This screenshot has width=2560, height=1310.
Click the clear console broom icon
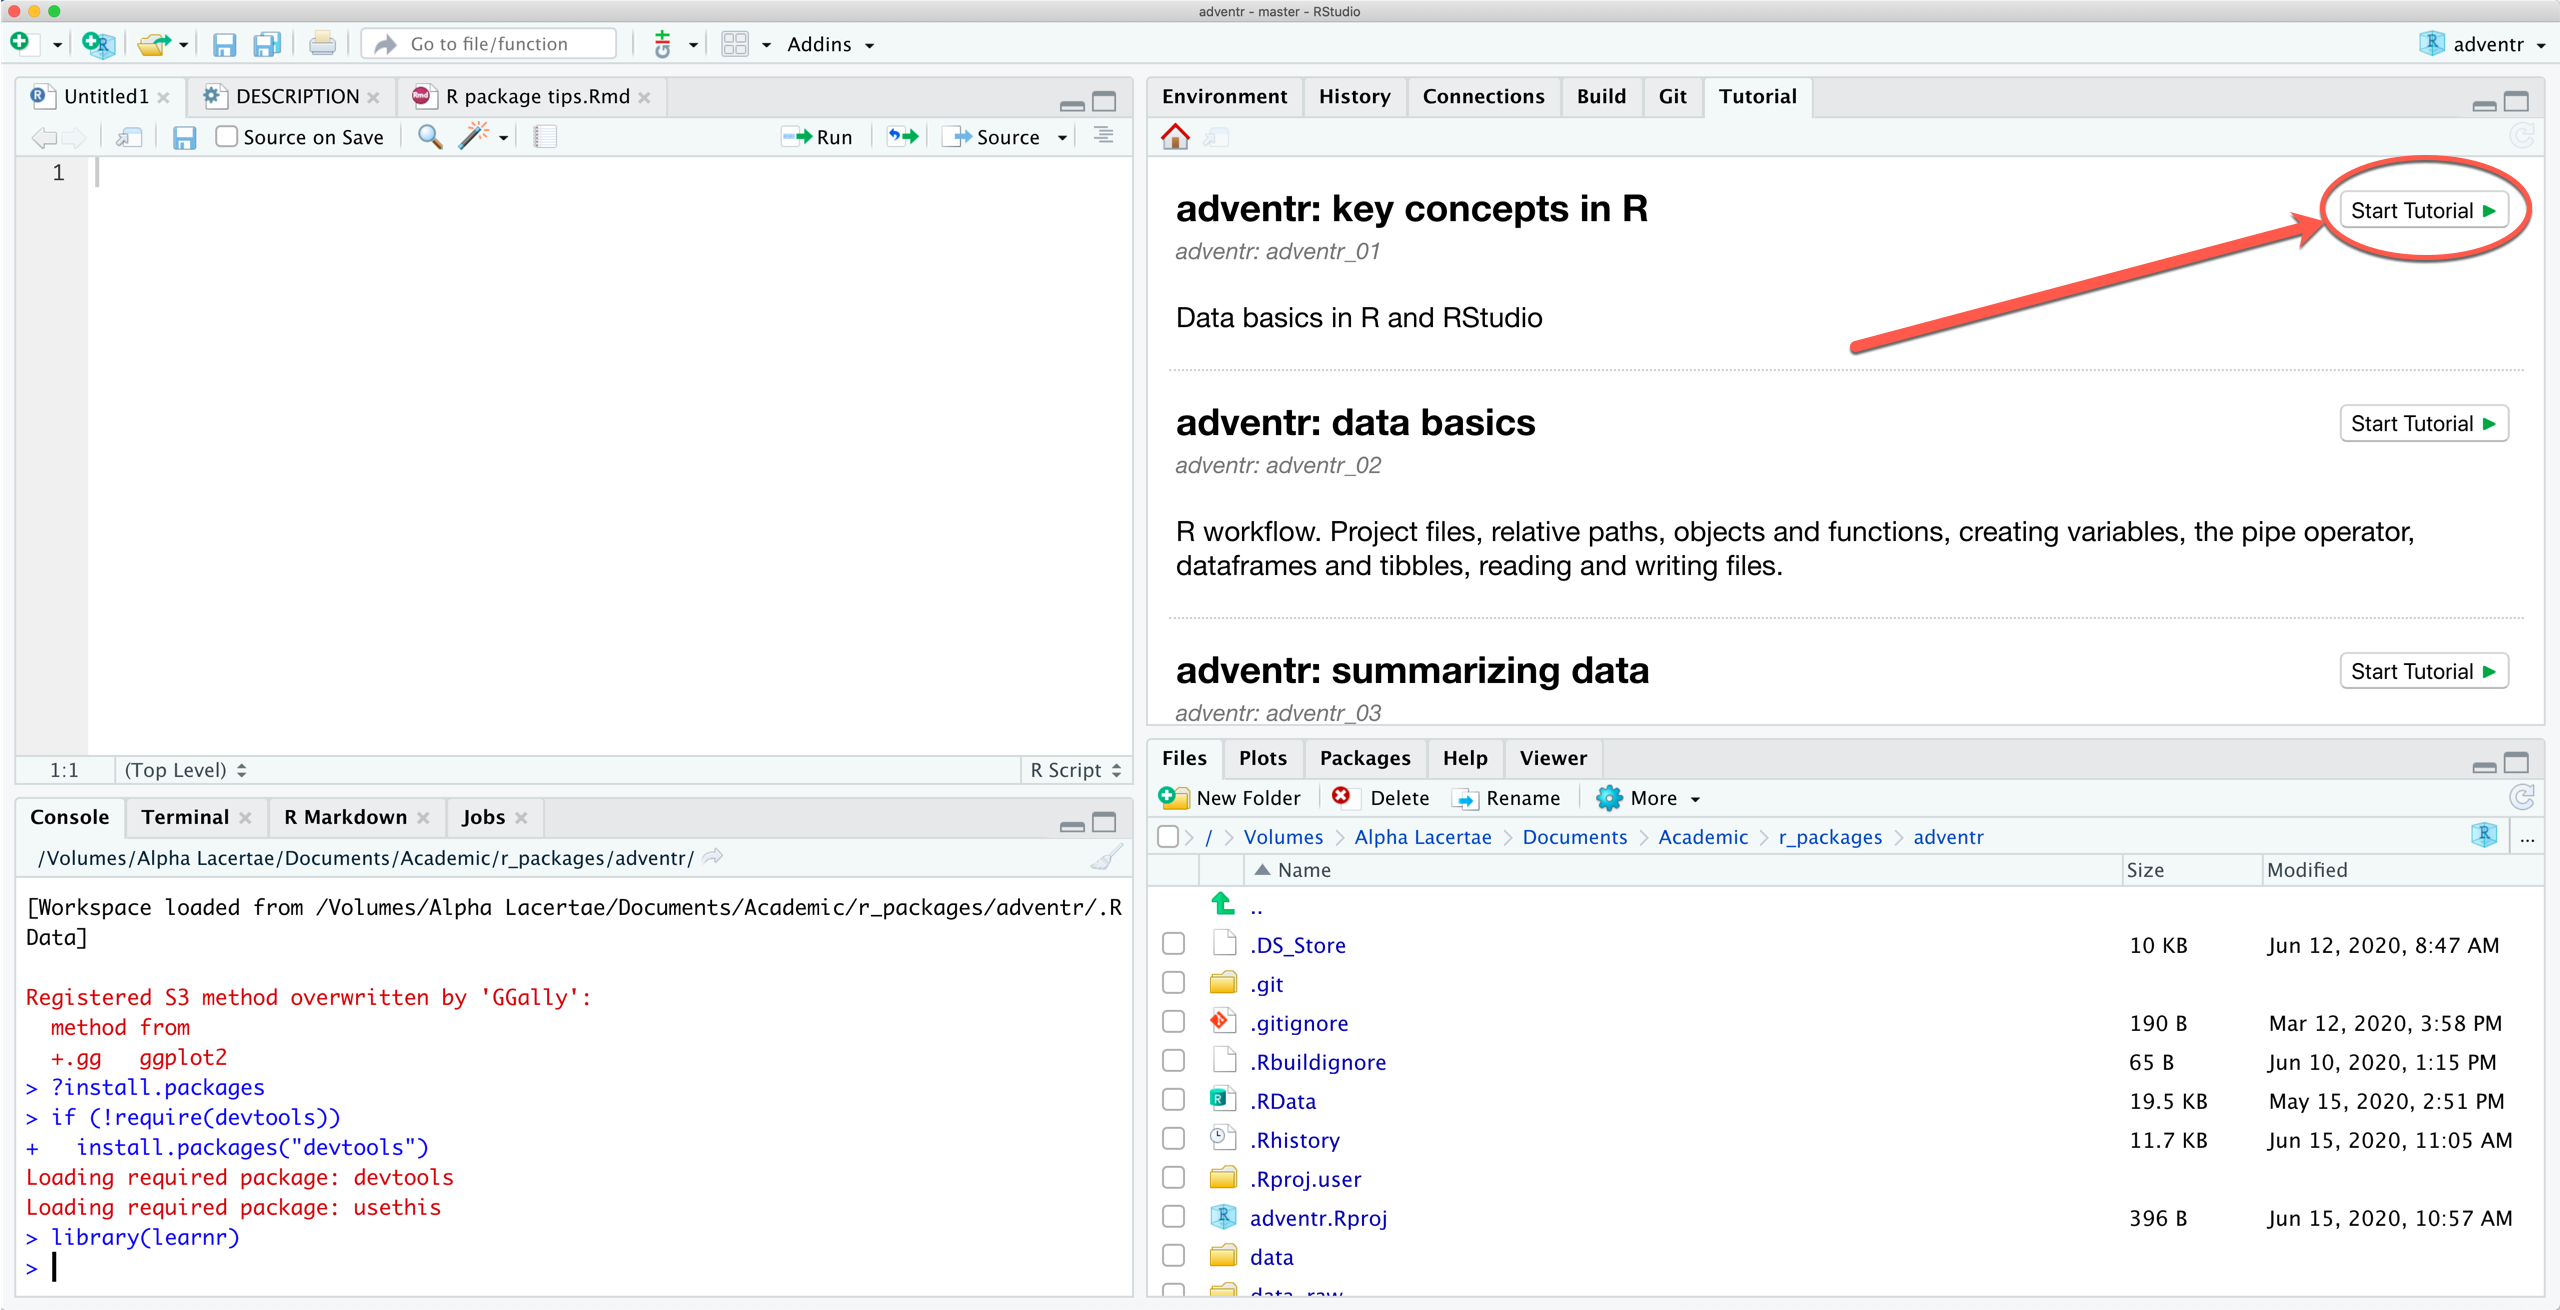[1106, 858]
